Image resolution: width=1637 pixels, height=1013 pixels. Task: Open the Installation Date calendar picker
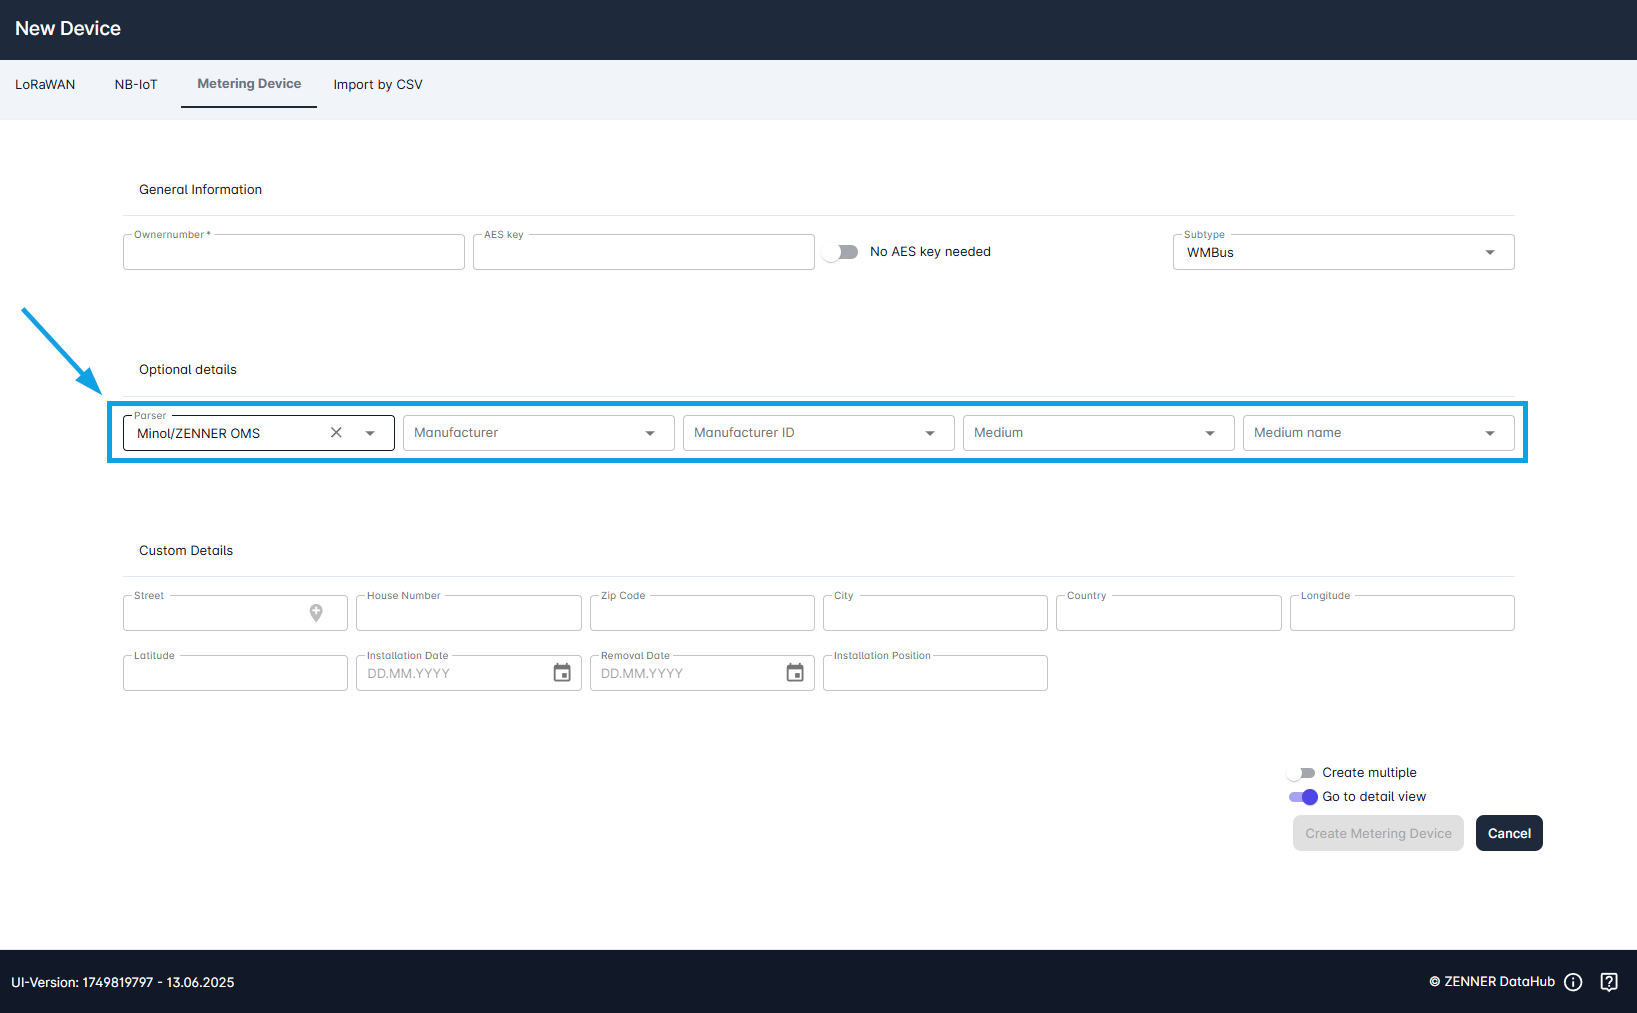tap(561, 673)
